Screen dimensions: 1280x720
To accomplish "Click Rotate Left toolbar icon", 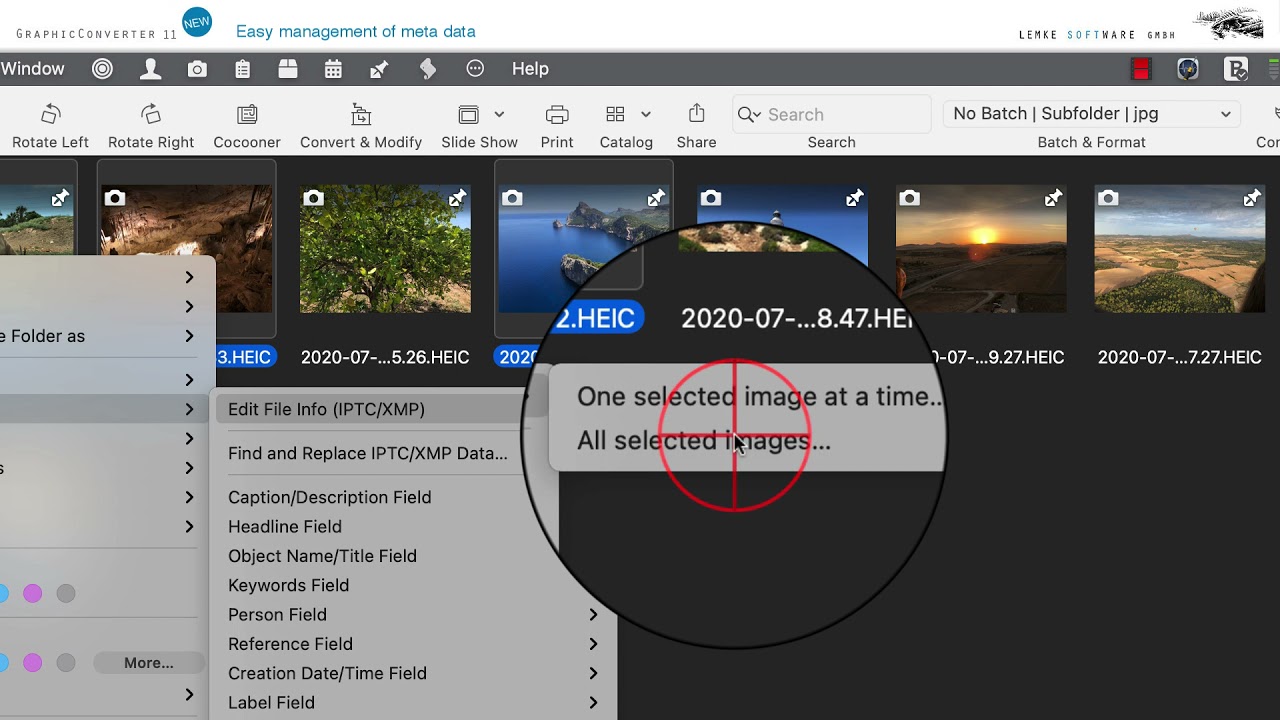I will pyautogui.click(x=51, y=114).
